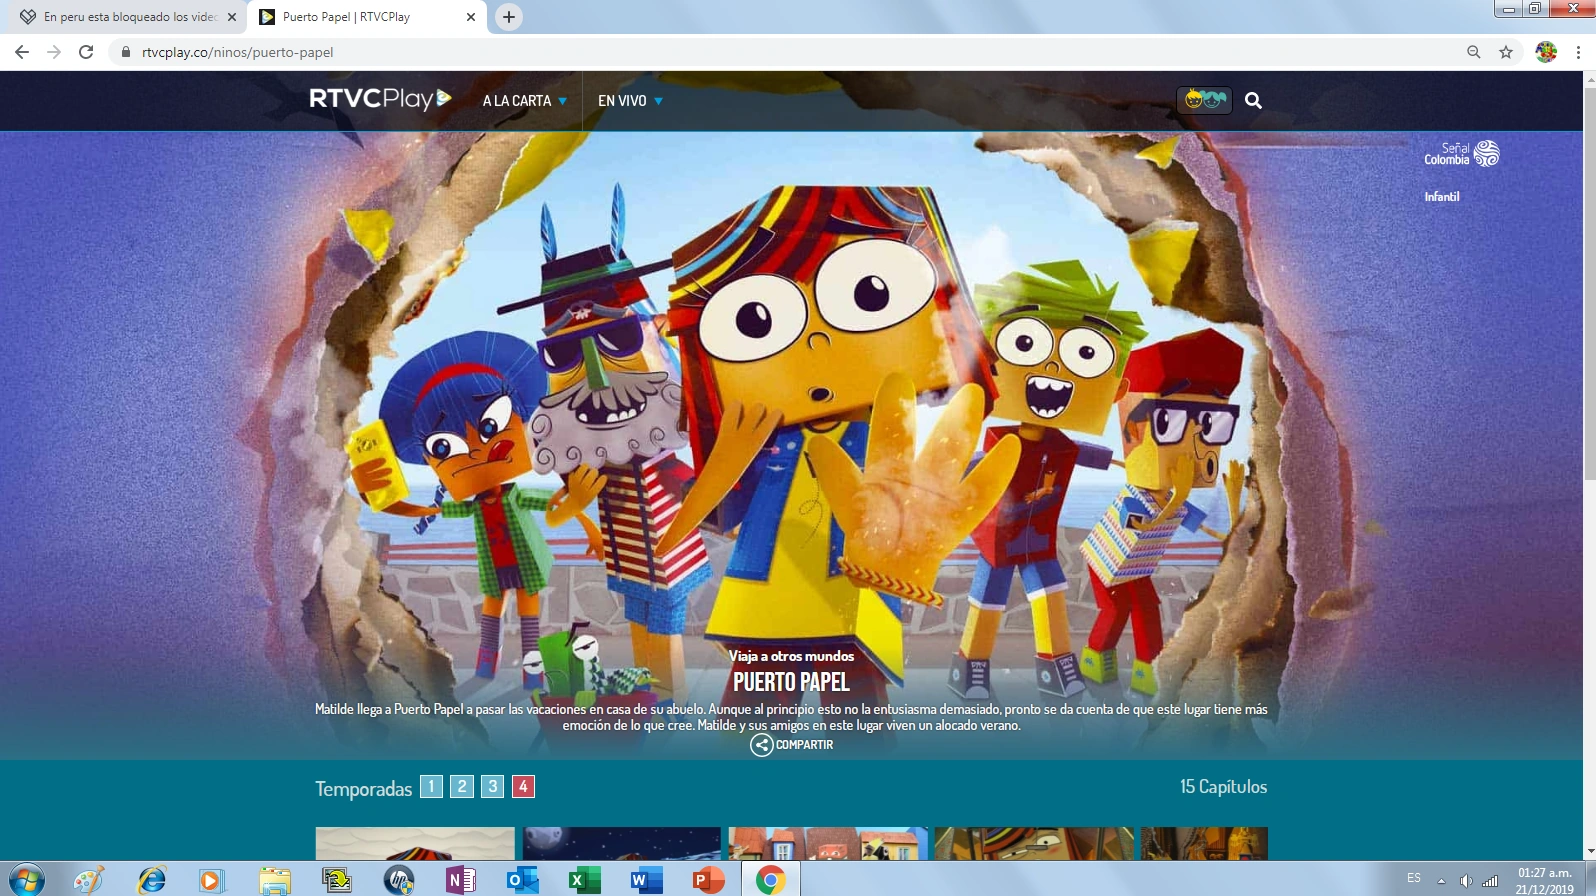Click the '15 Capítulos' count text

(x=1223, y=787)
